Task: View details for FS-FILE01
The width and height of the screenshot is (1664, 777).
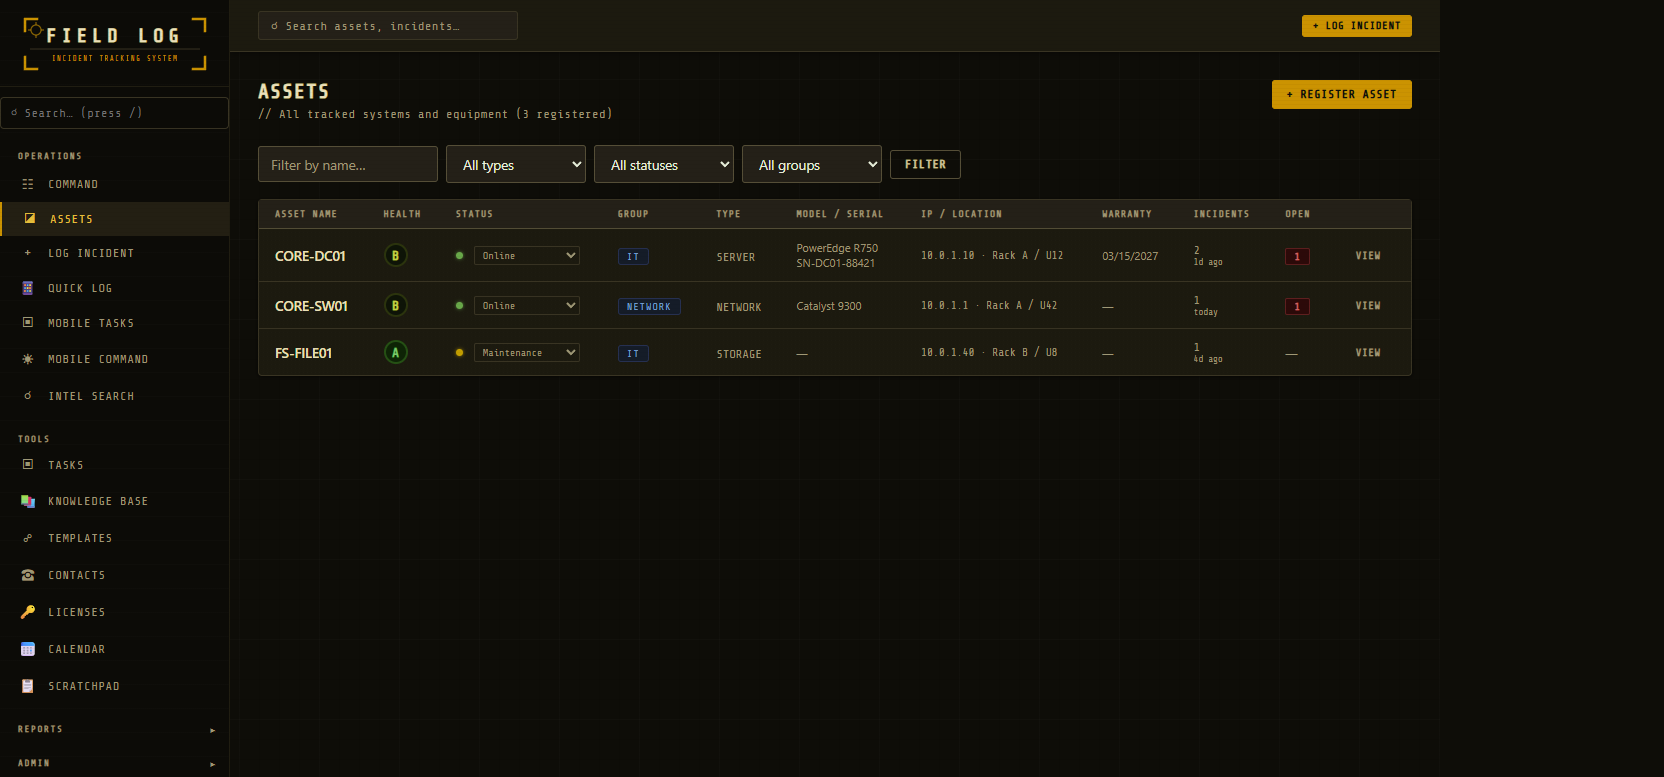Action: (x=1368, y=353)
